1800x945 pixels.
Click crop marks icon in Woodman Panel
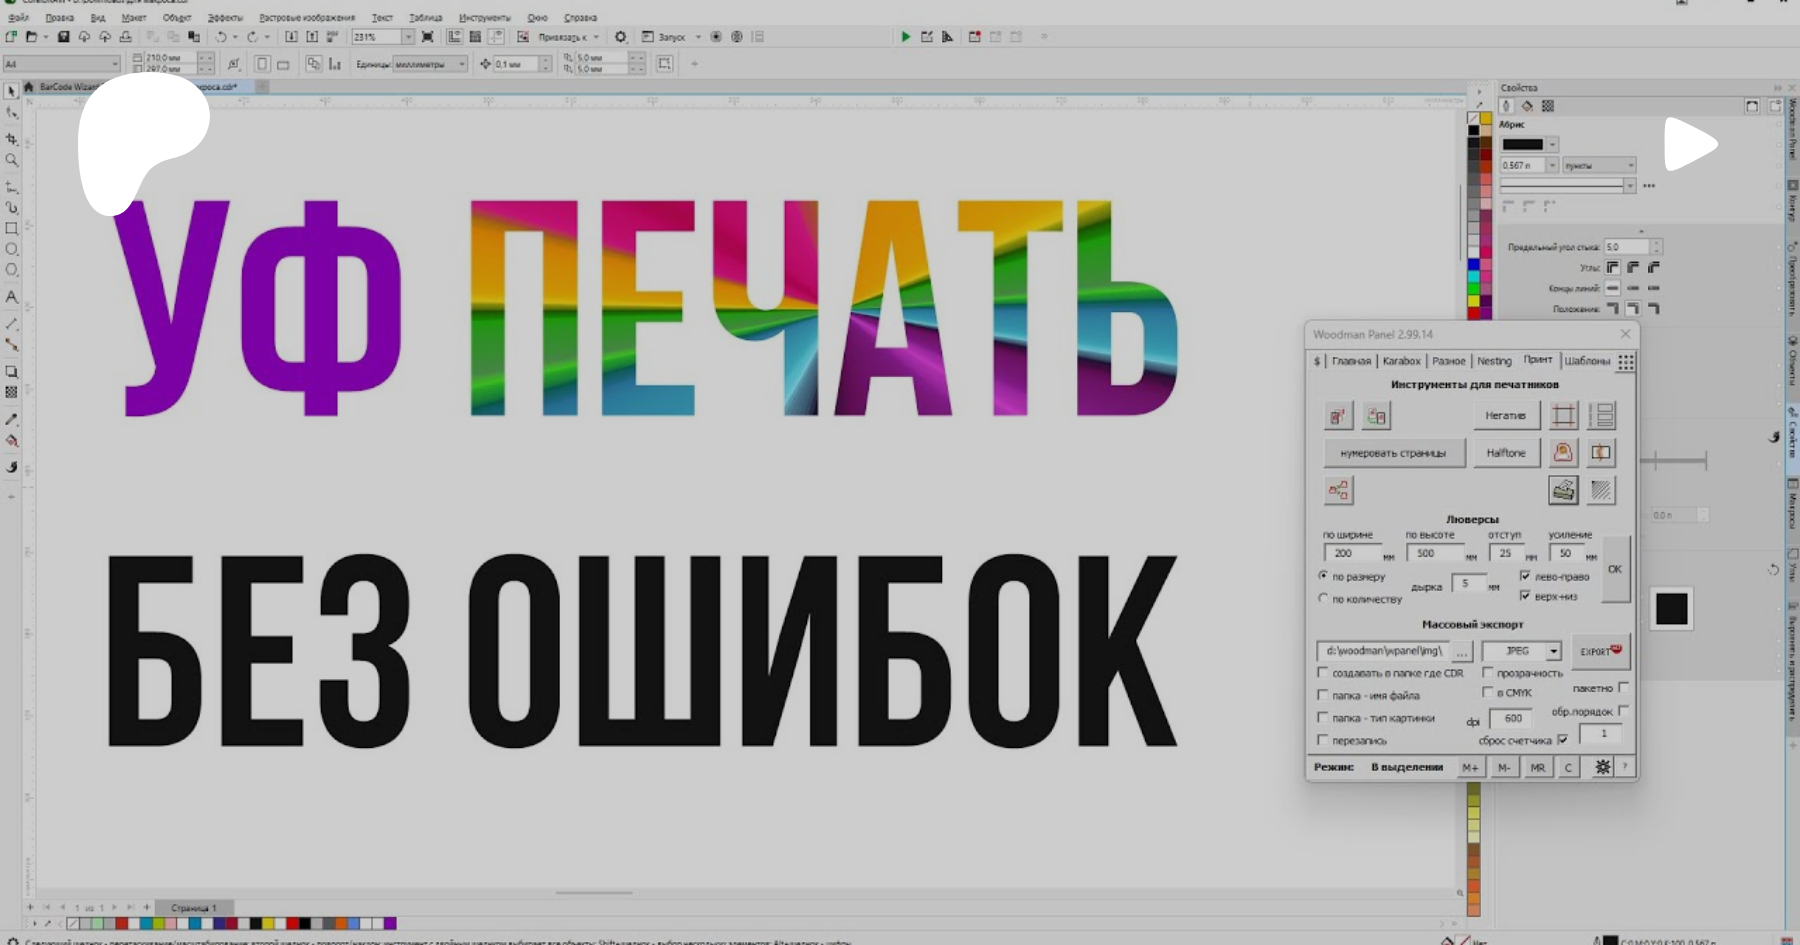[1563, 415]
